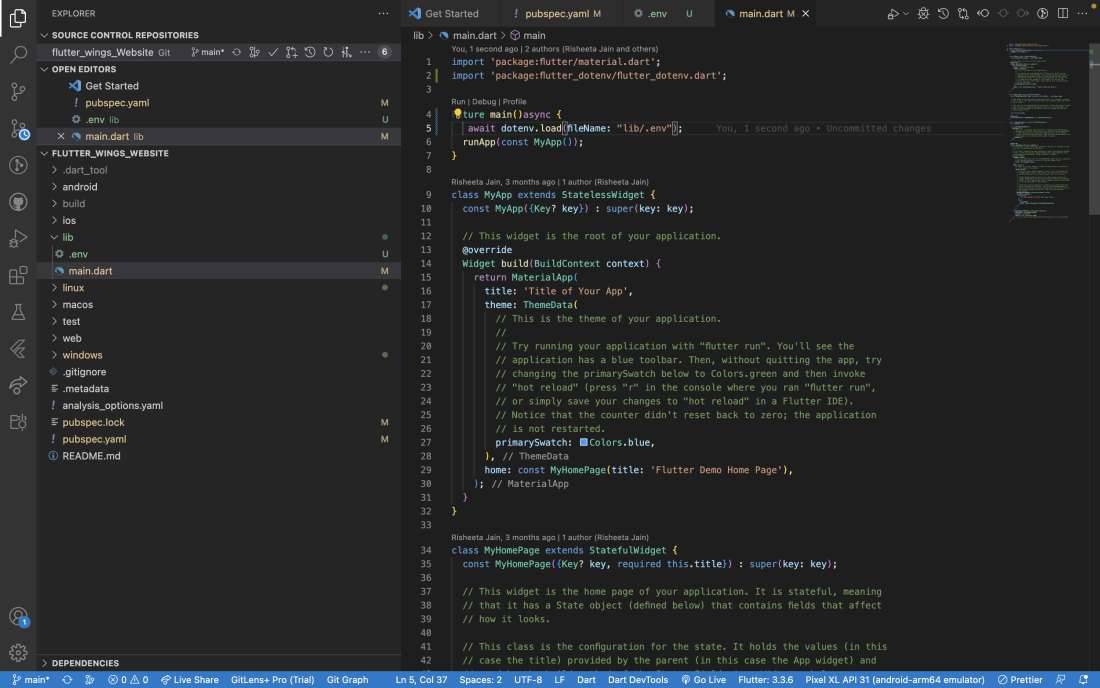Click the blue Colors.blue color swatch
Screen dimensions: 1100x688
click(x=584, y=442)
